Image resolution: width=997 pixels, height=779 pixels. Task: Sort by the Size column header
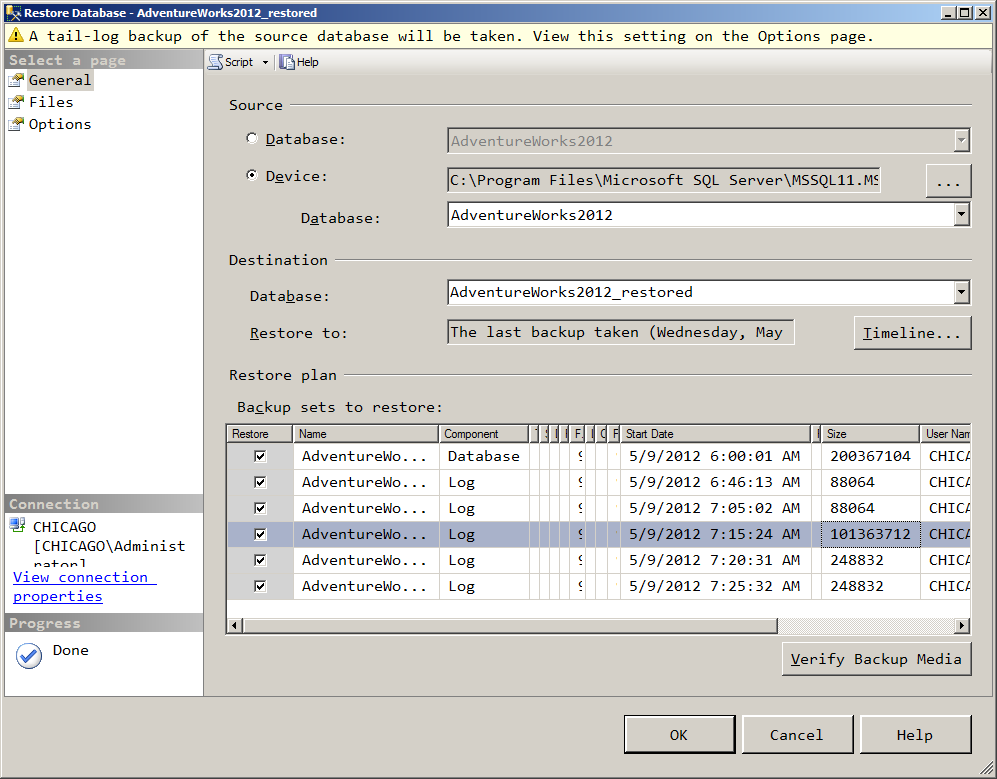click(870, 434)
